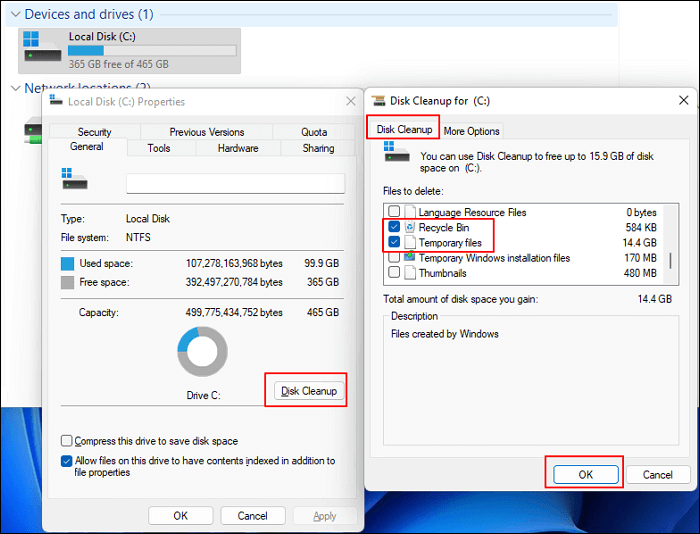This screenshot has width=700, height=534.
Task: Click the Temporary files page icon
Action: point(410,242)
